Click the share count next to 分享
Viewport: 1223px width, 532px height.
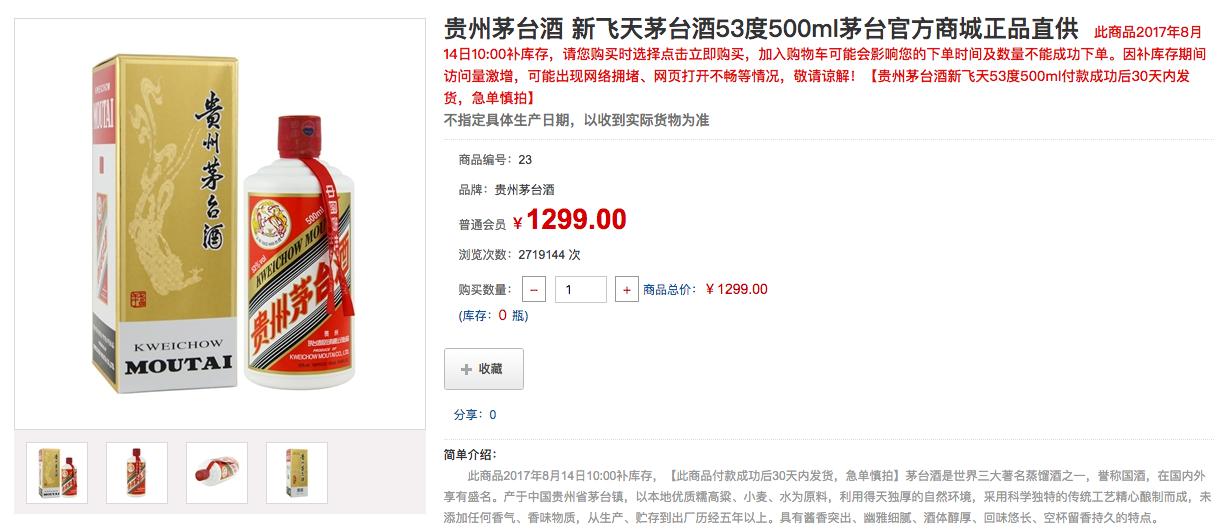click(493, 415)
